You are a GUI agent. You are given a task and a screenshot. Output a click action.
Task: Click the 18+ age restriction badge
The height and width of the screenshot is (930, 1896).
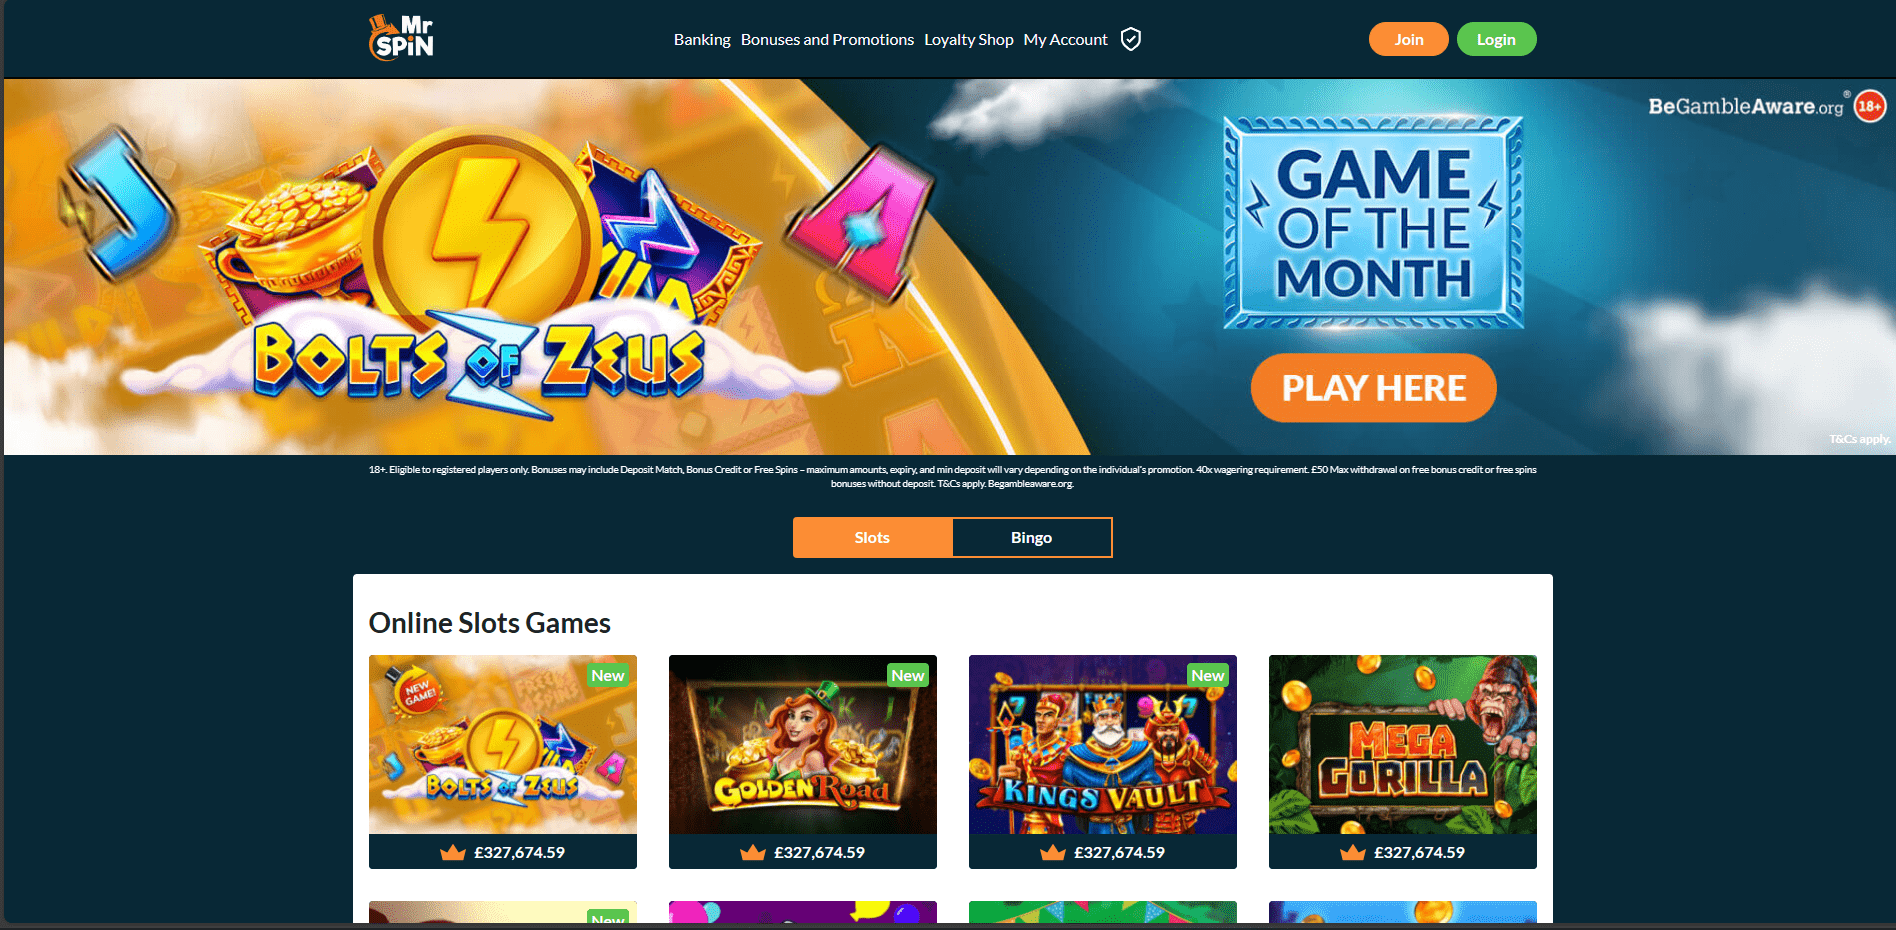click(x=1870, y=106)
